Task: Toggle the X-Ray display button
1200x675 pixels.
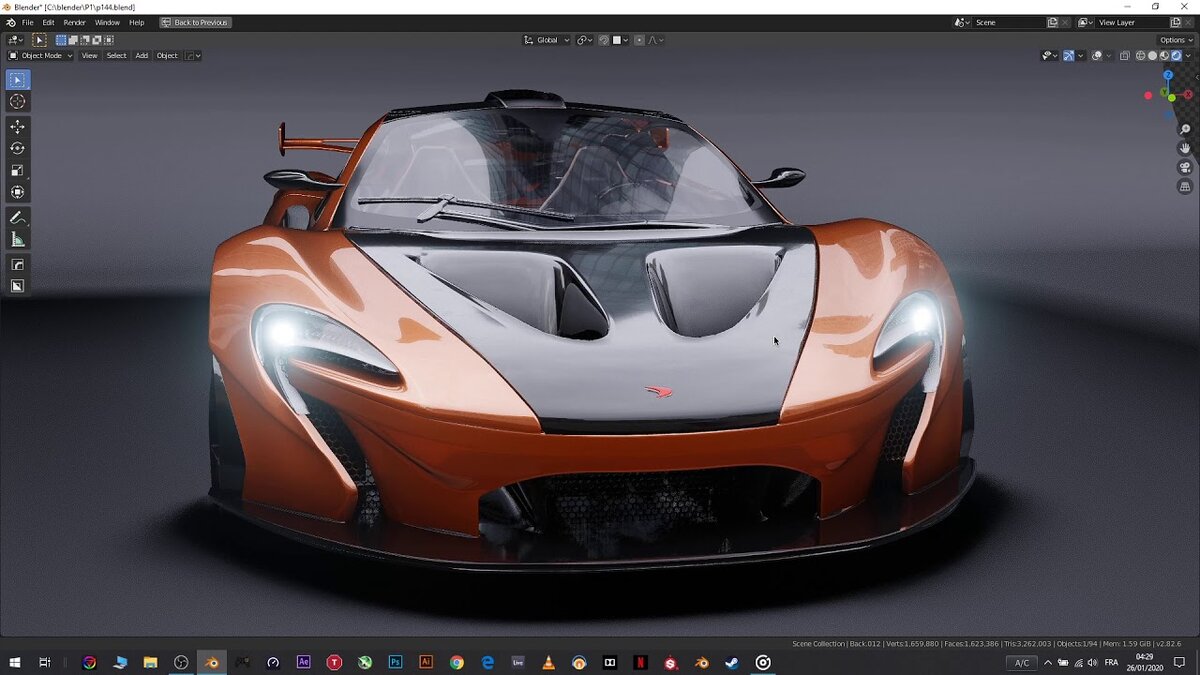Action: [1125, 56]
